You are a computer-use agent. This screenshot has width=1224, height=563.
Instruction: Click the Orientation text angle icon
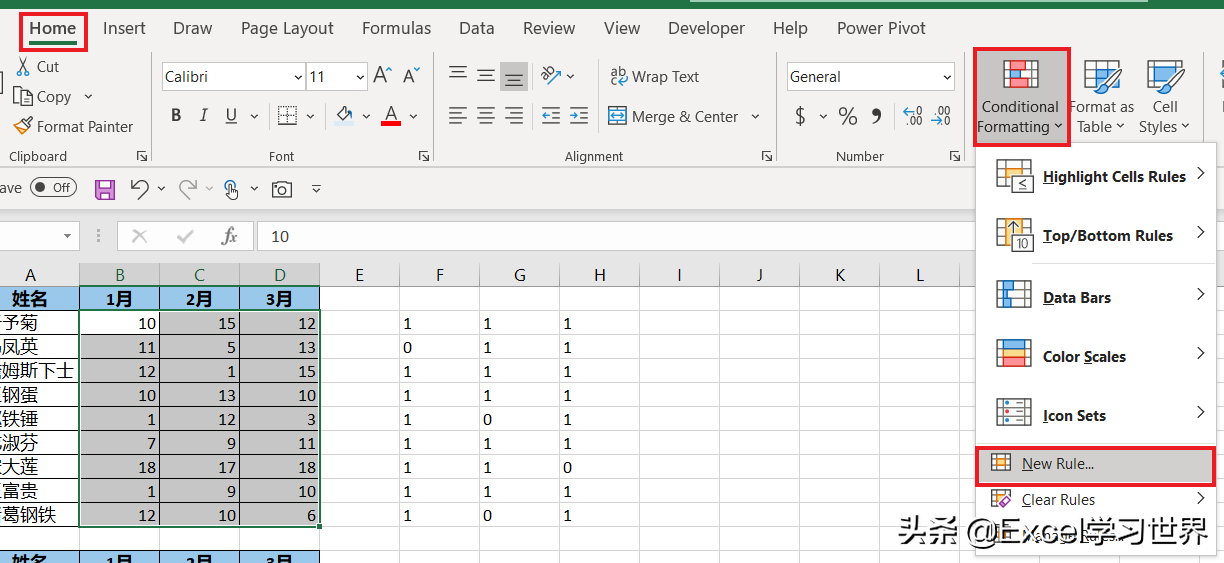(x=551, y=76)
